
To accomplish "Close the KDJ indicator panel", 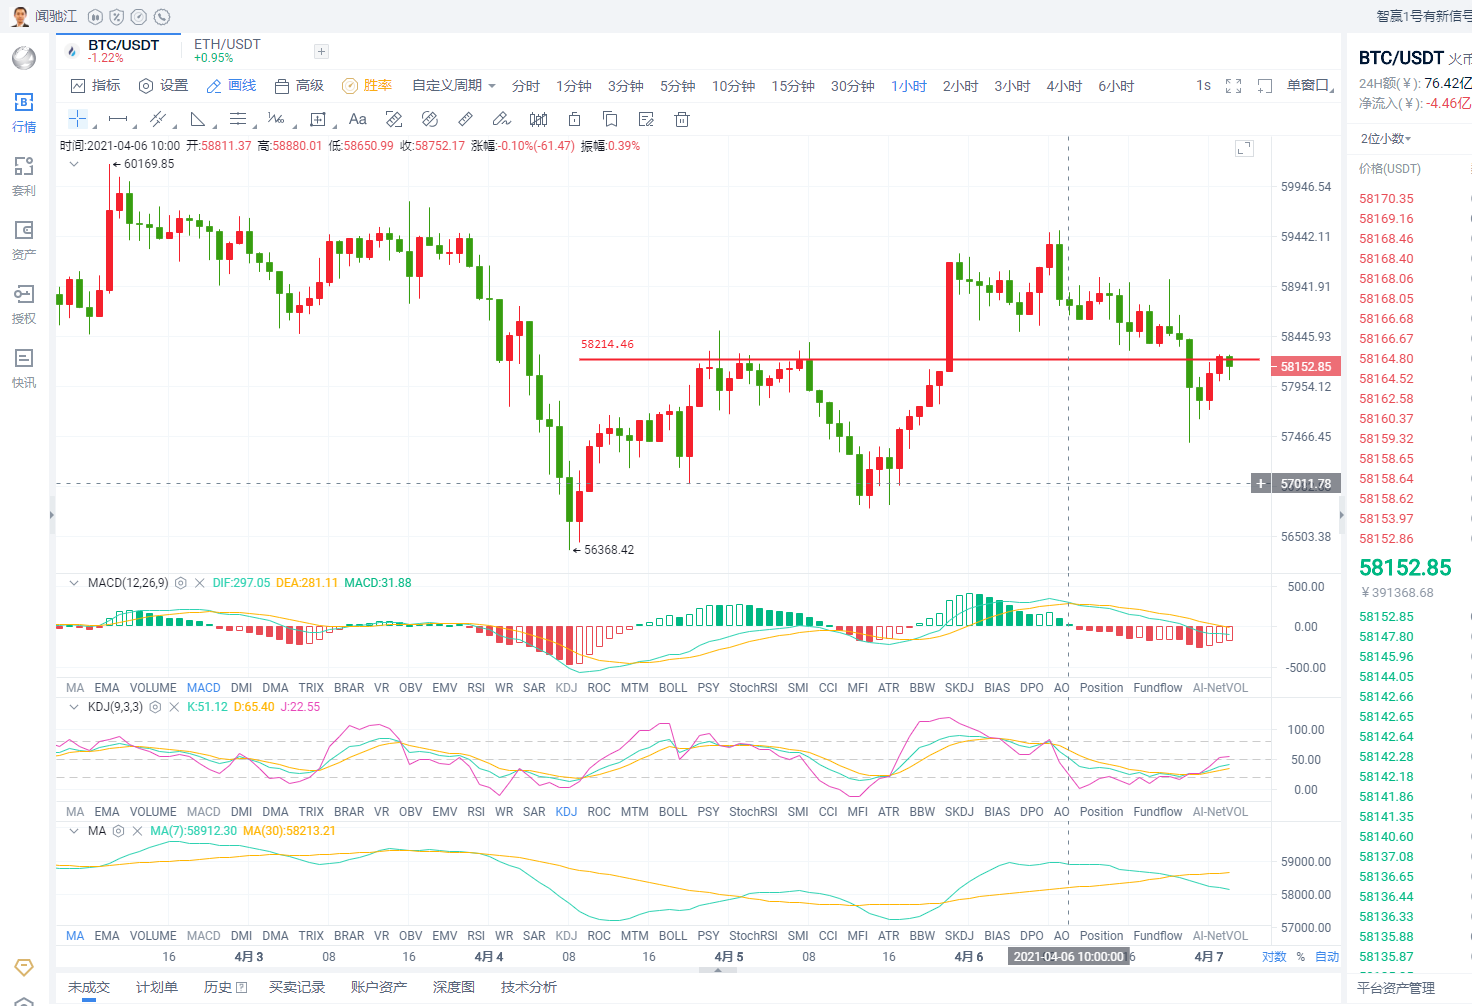I will click(174, 707).
